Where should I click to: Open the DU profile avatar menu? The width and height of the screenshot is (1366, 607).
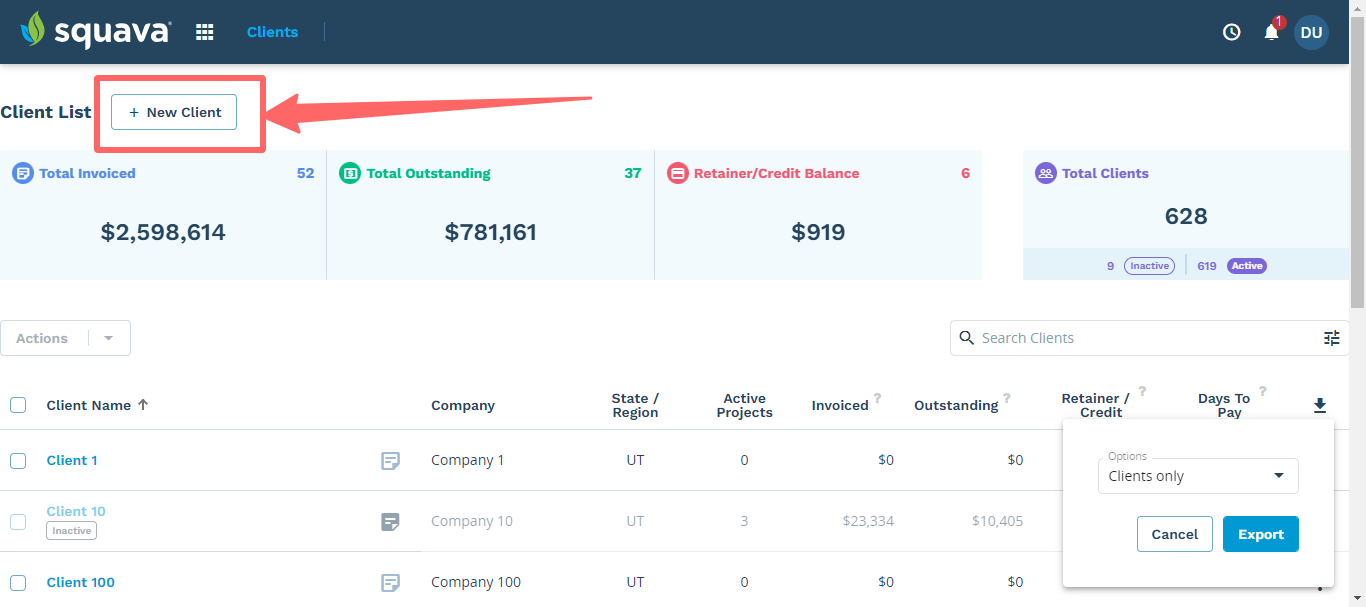coord(1311,32)
